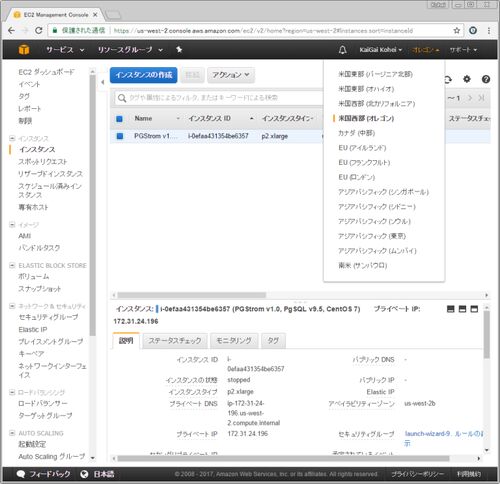Switch to bottom-split pane layout icon
This screenshot has height=484, width=500.
pos(450,309)
